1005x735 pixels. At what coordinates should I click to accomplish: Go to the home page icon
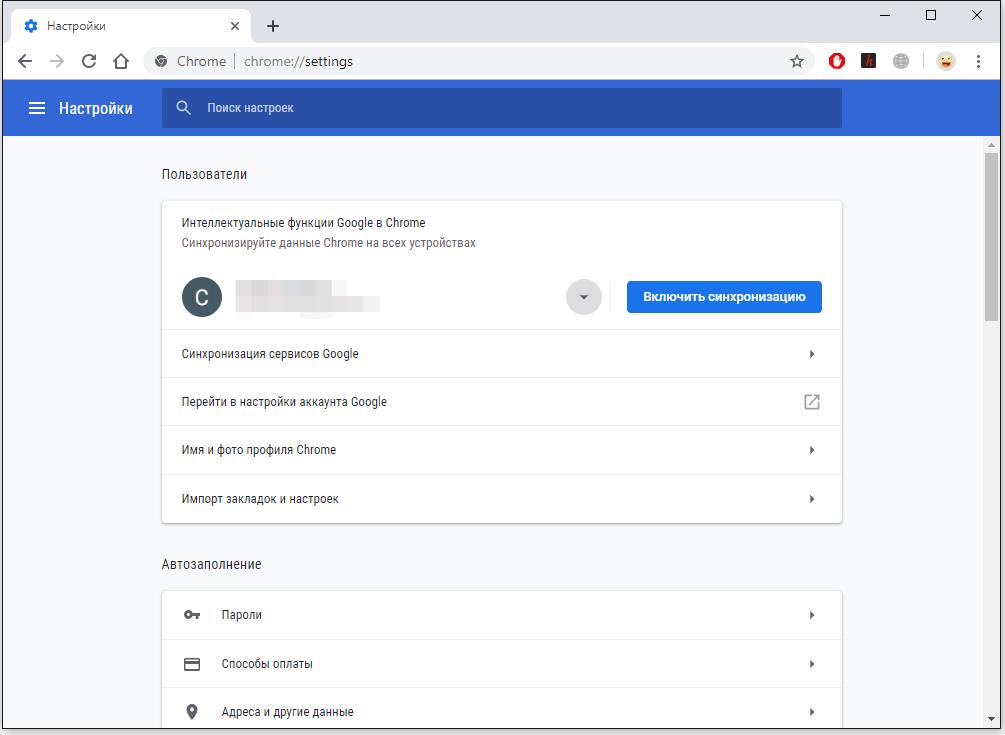point(121,61)
